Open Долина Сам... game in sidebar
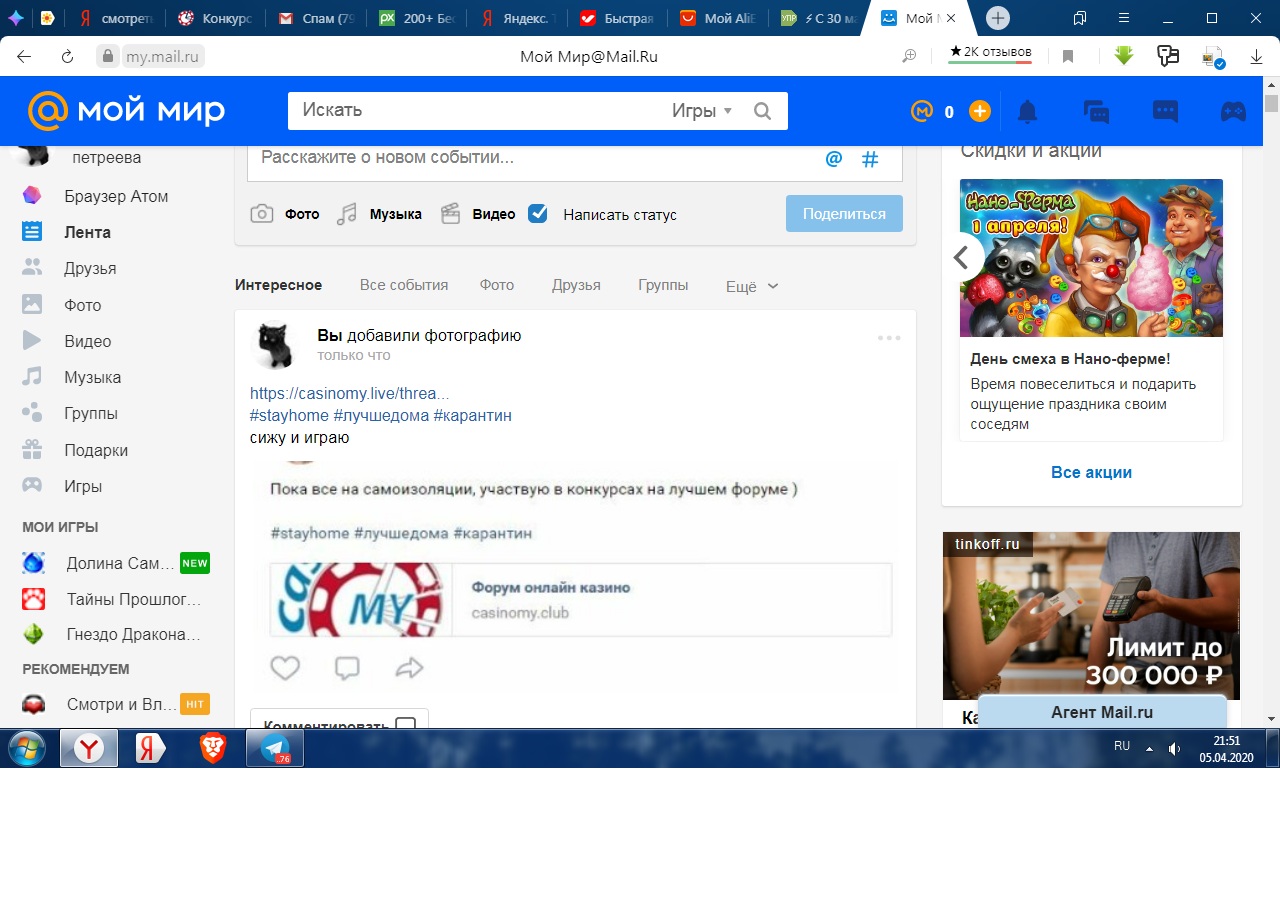 pos(114,563)
